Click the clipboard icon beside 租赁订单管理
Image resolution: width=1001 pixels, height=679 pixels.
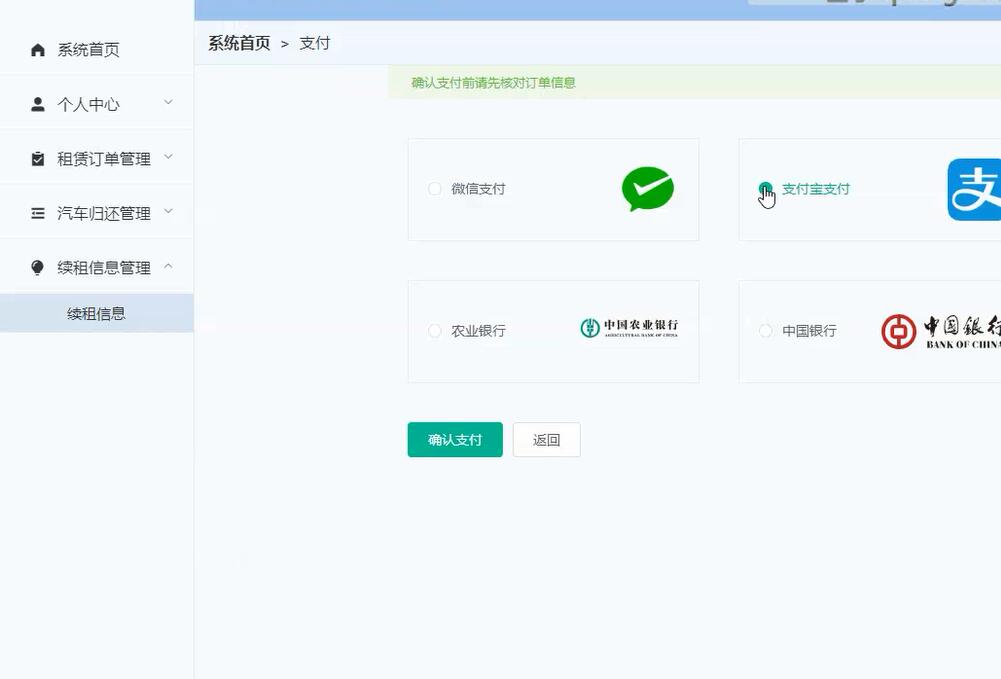[x=38, y=158]
